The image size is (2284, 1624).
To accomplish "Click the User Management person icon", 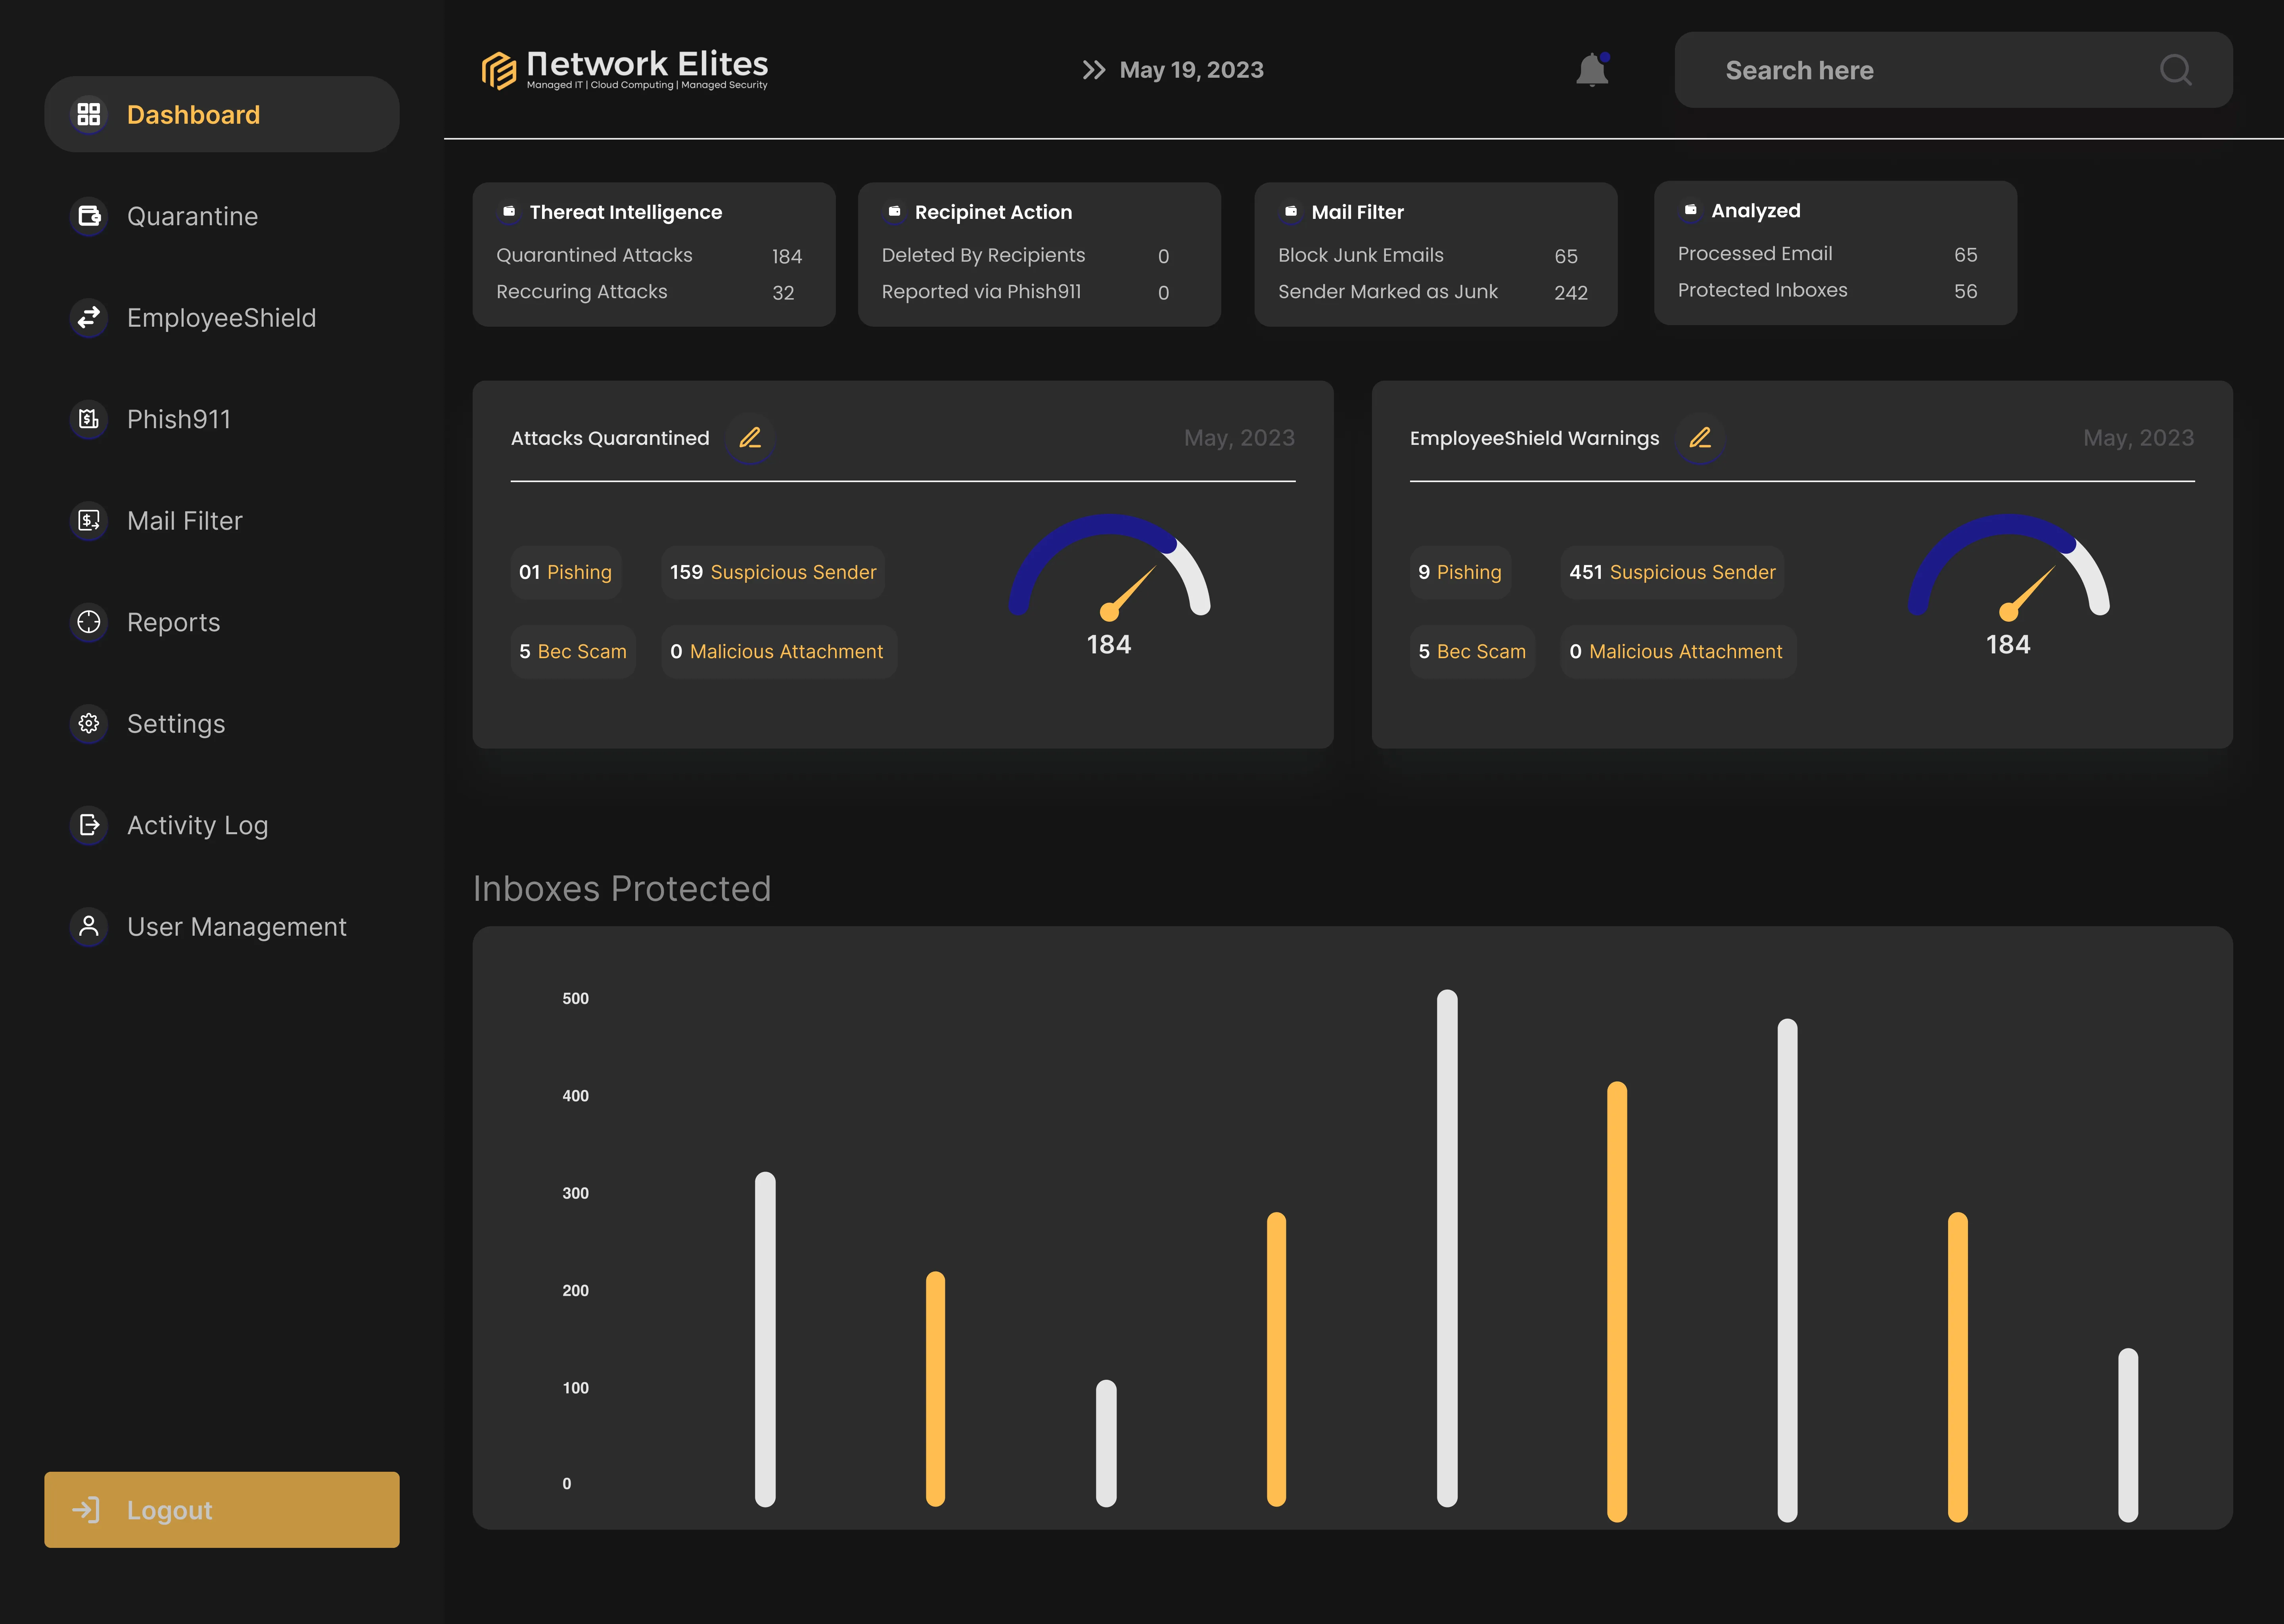I will [89, 926].
